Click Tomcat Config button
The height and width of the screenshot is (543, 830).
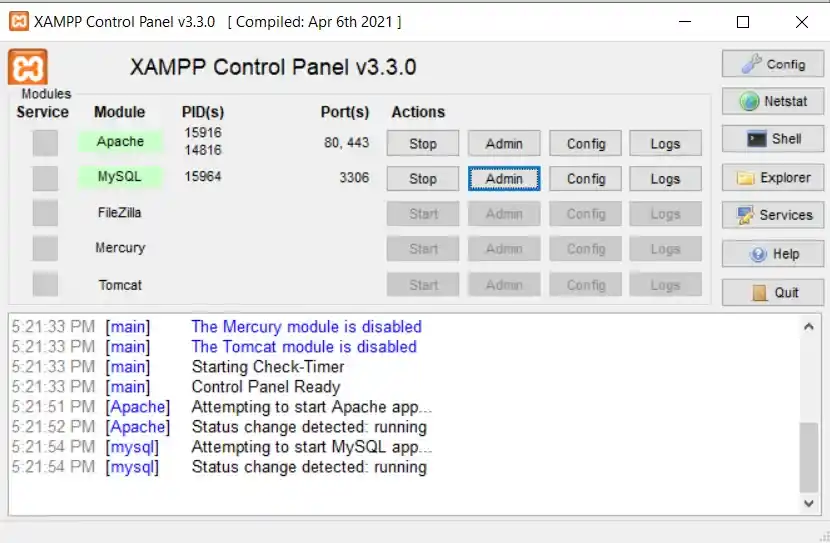(585, 285)
